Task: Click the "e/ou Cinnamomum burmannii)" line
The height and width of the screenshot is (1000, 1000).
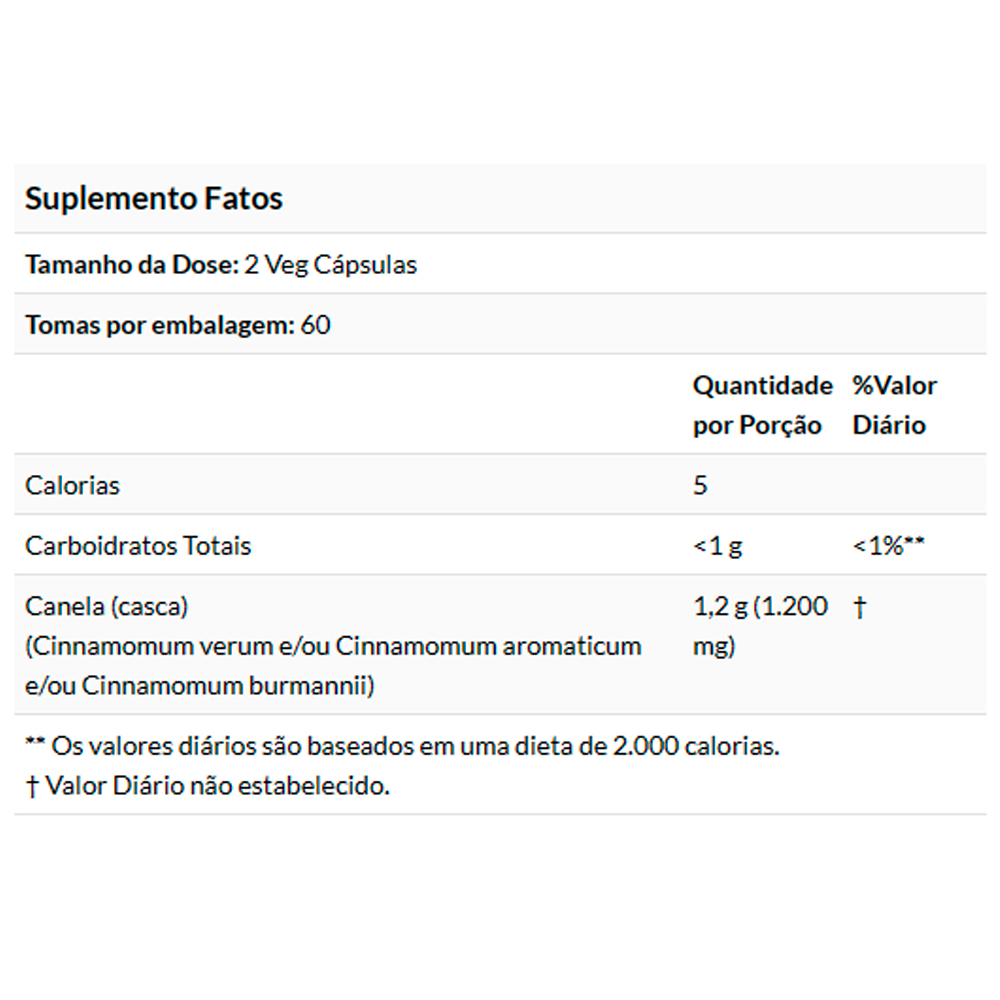Action: [199, 686]
